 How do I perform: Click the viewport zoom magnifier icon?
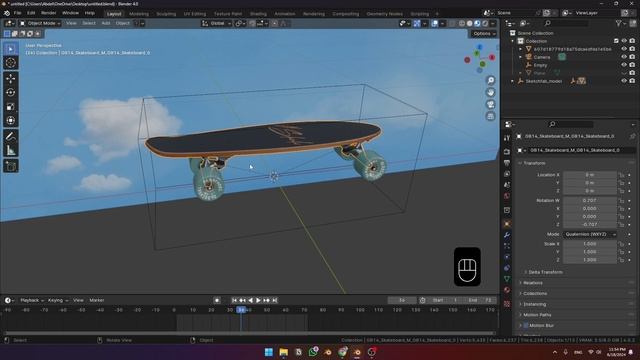pos(491,80)
